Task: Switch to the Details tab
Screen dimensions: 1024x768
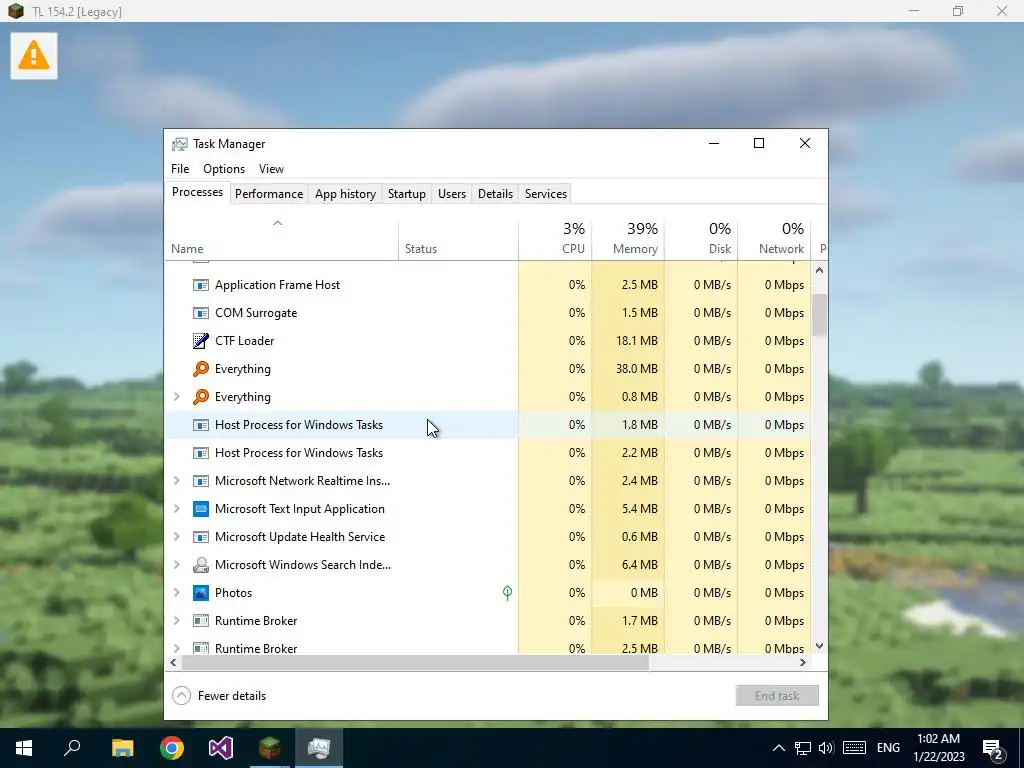Action: 495,194
